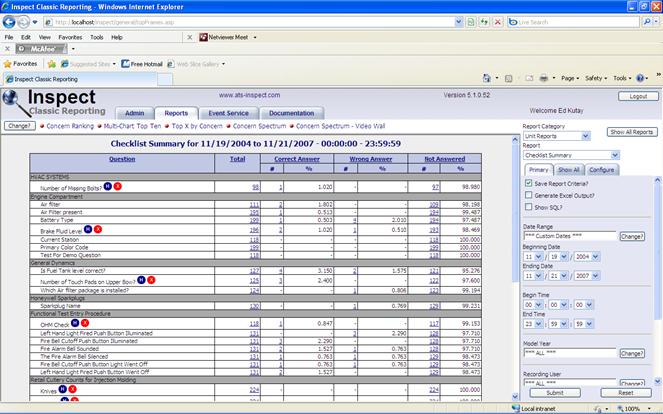Enable Generate Excel Output checkbox
This screenshot has height=414, width=663.
pyautogui.click(x=529, y=195)
